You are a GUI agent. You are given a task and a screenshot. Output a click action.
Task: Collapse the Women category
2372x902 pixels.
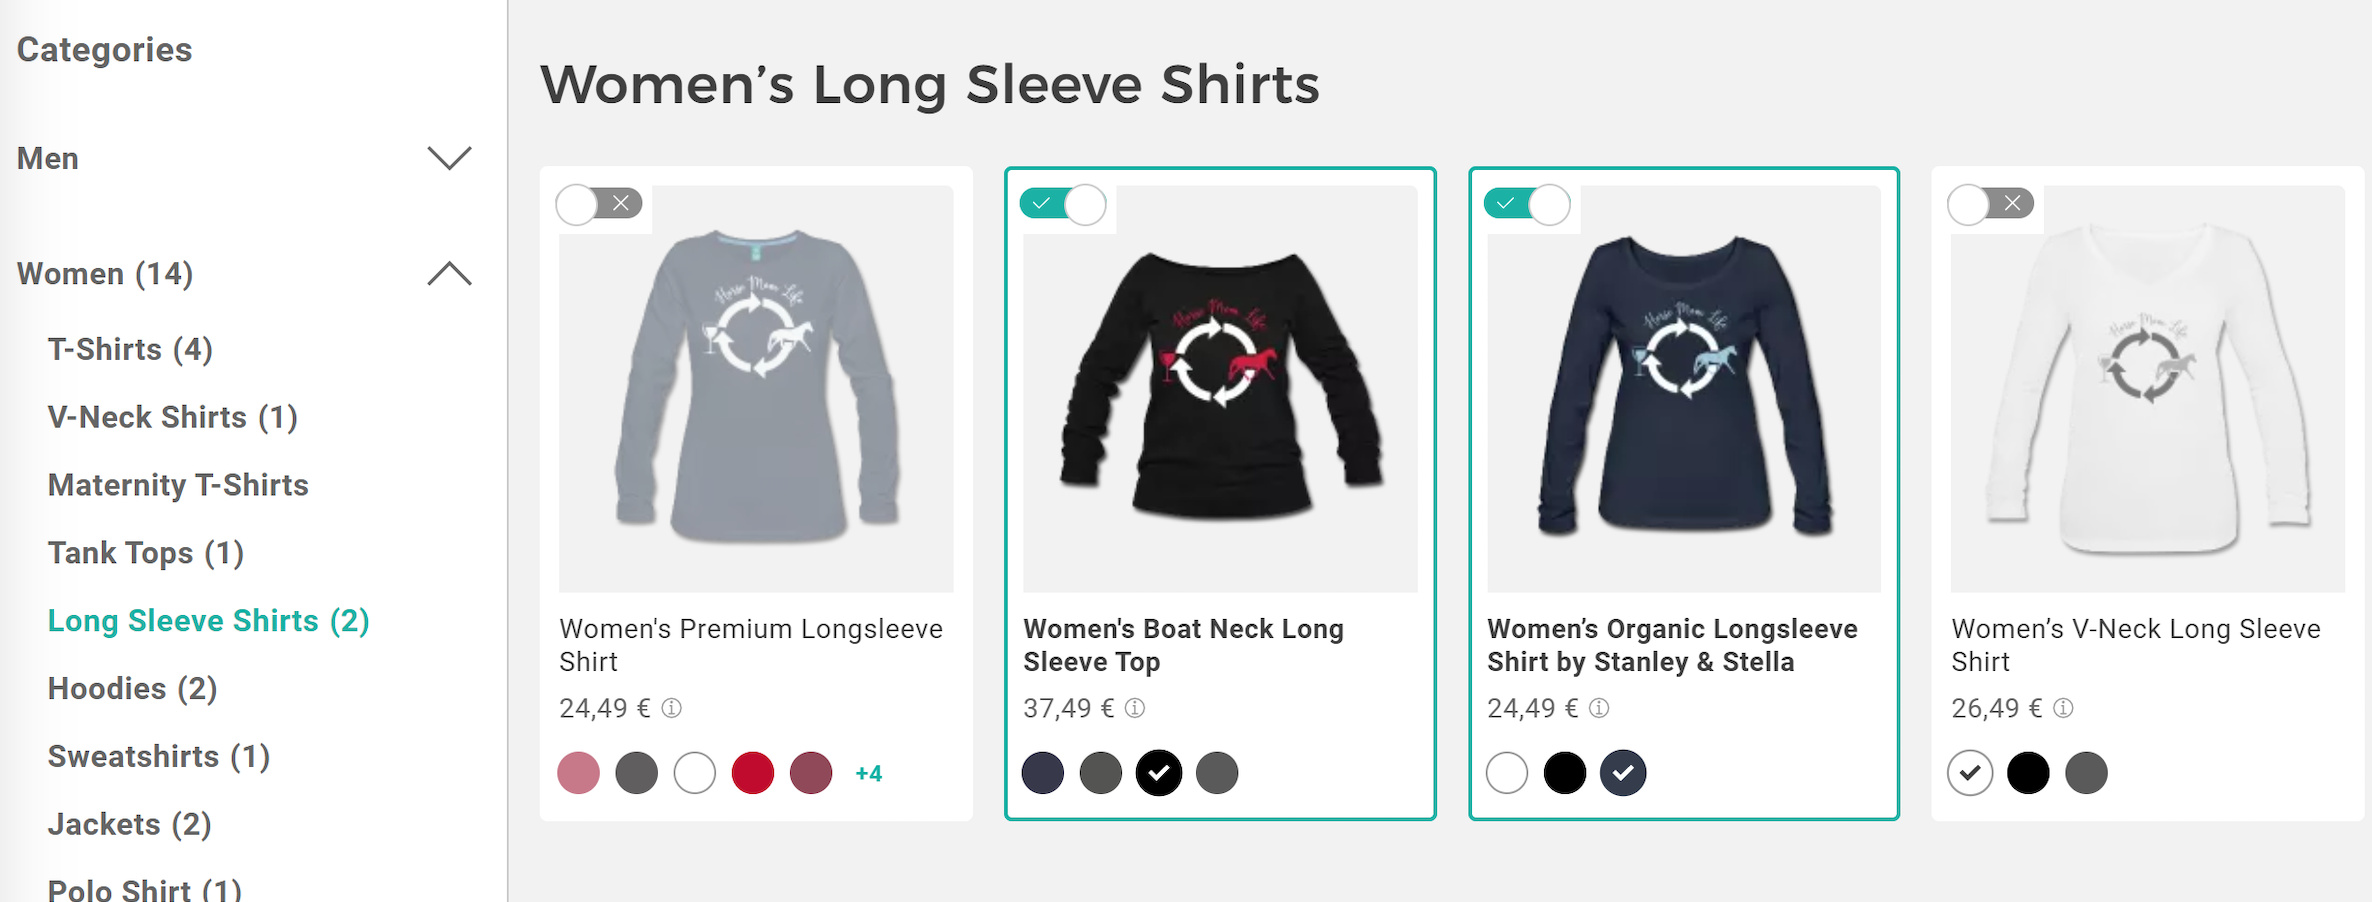(x=449, y=274)
